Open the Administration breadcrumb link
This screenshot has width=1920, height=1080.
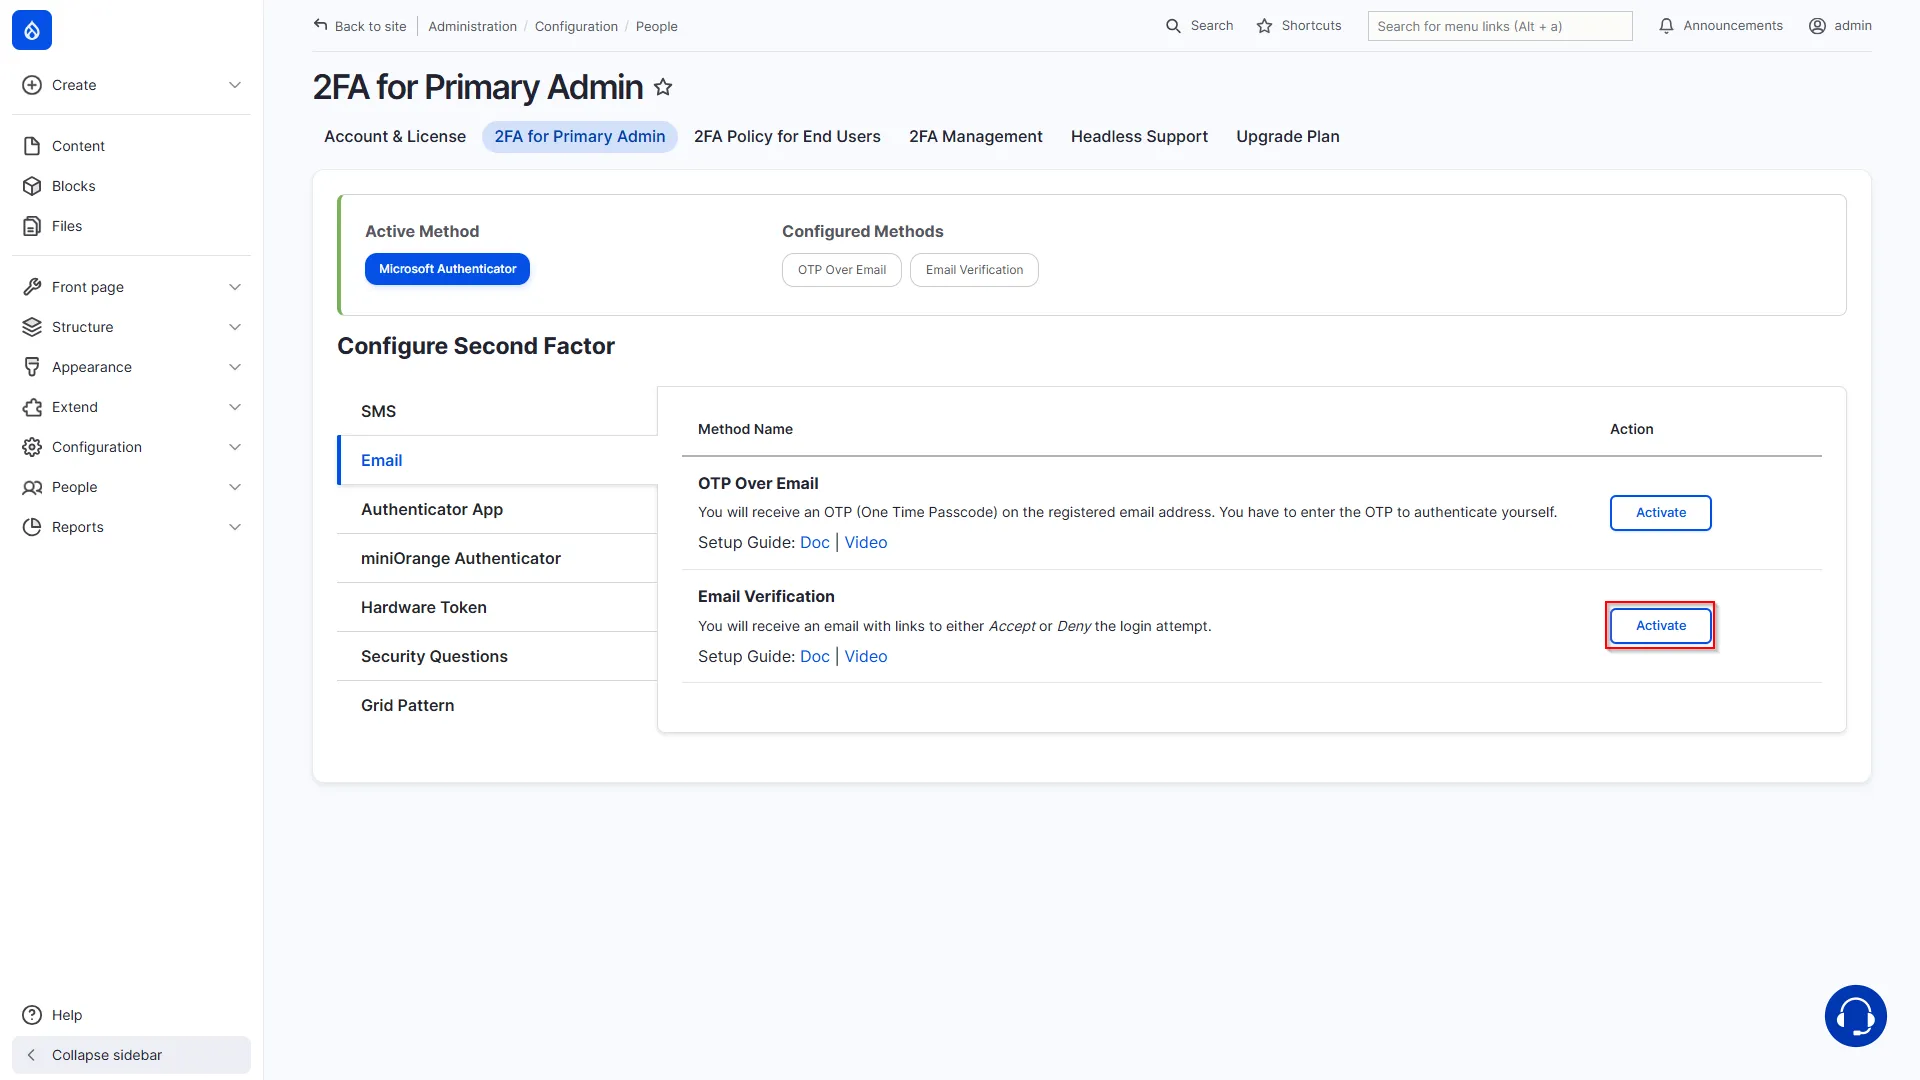[472, 26]
